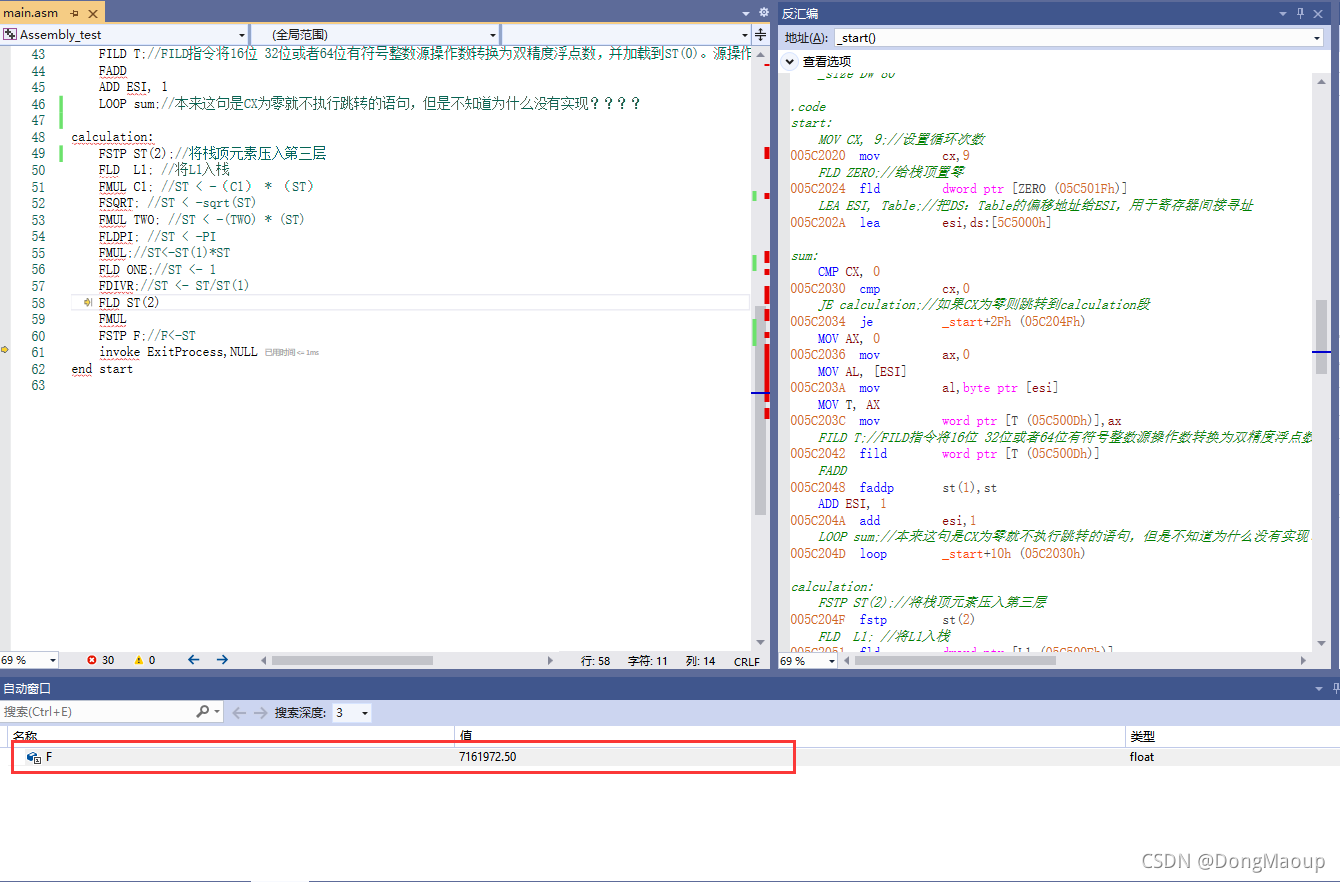Click the 字符: 11 character indicator

647,661
